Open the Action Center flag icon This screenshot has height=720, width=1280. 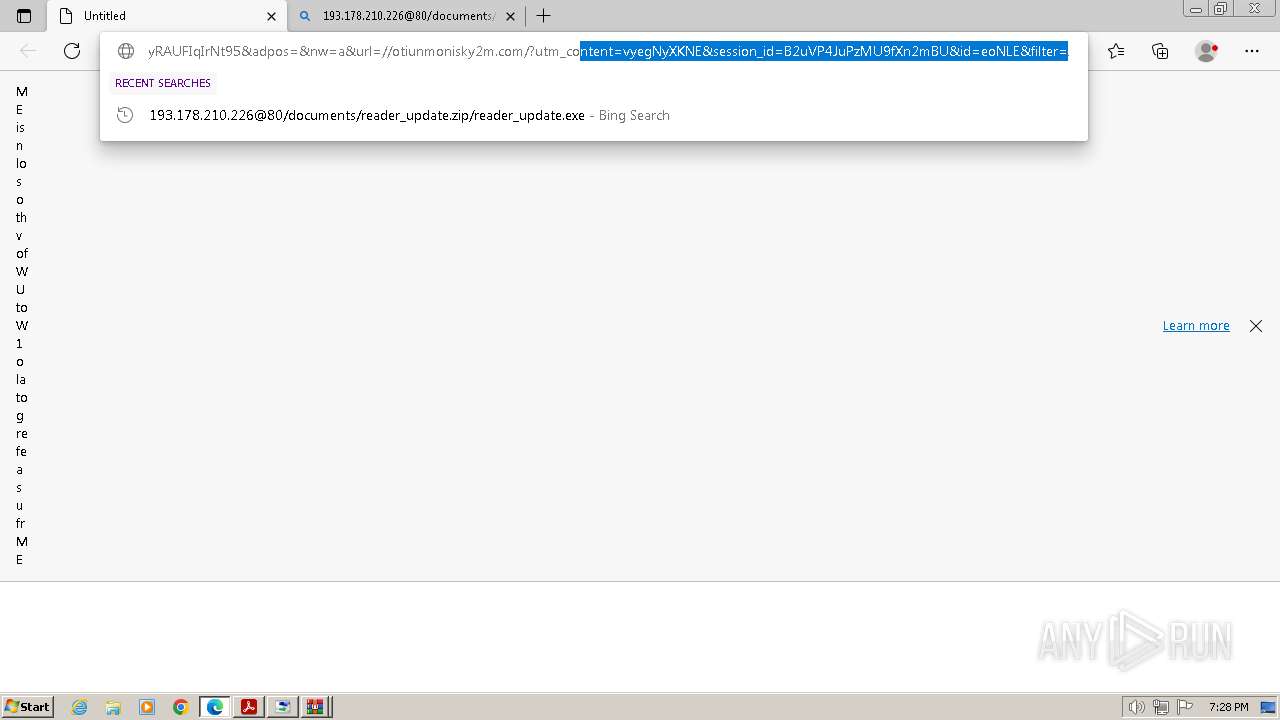coord(1185,707)
